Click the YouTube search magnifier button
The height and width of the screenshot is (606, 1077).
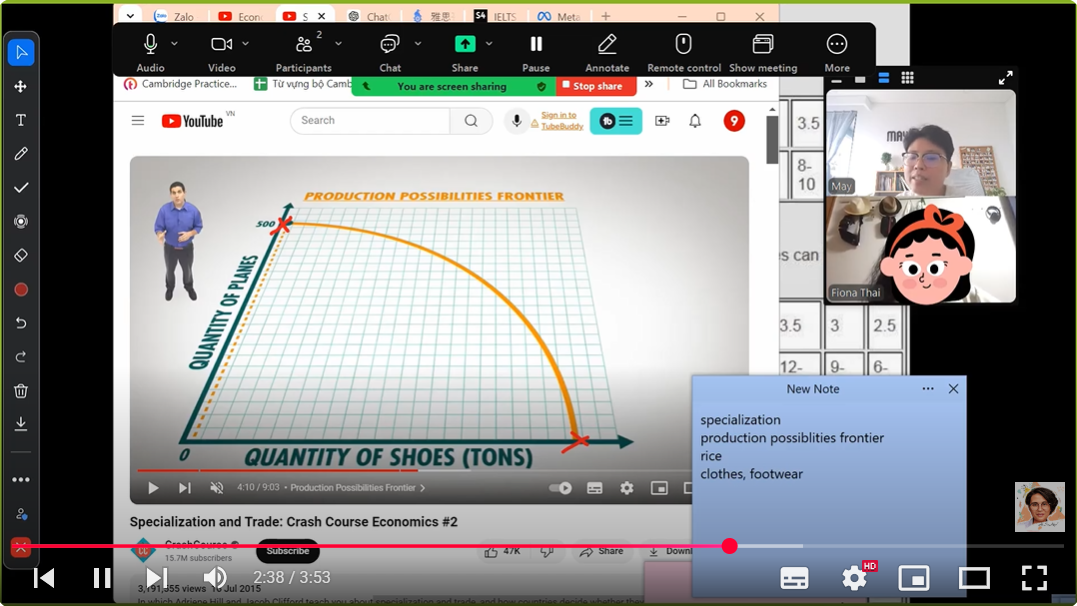tap(471, 120)
